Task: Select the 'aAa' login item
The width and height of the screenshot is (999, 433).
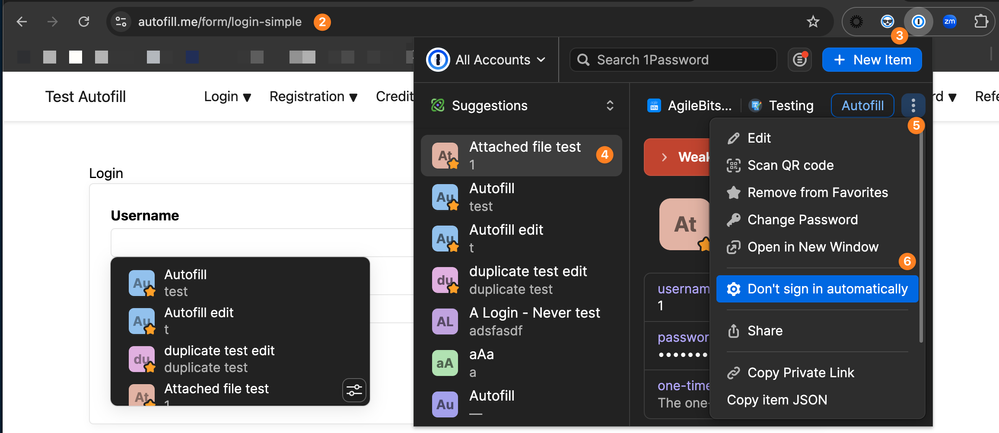Action: (521, 363)
